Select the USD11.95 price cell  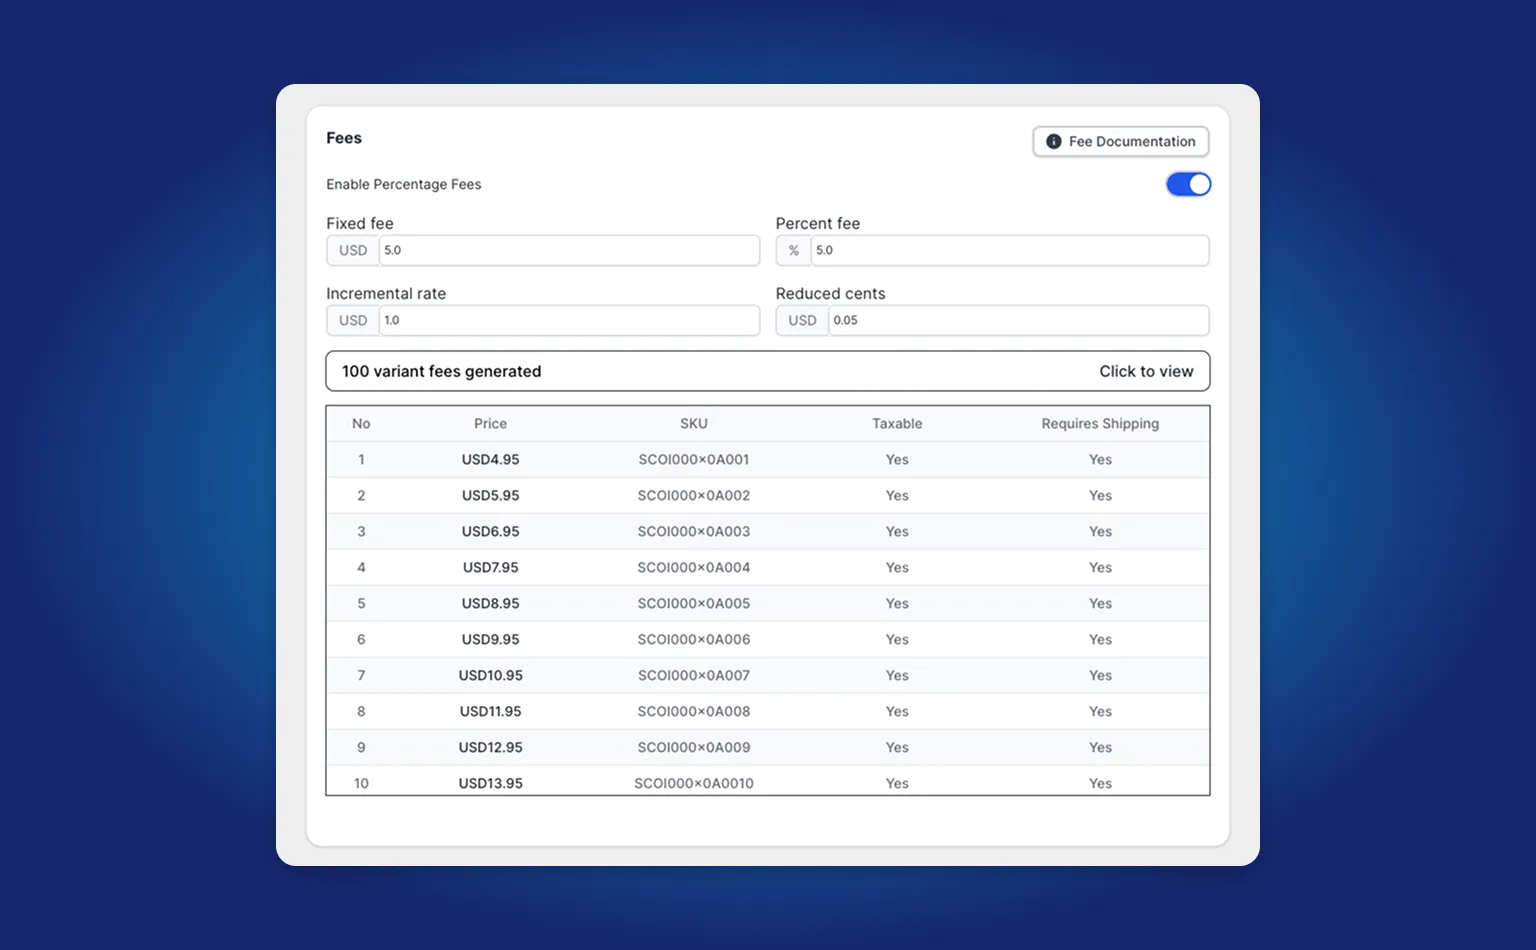point(490,712)
